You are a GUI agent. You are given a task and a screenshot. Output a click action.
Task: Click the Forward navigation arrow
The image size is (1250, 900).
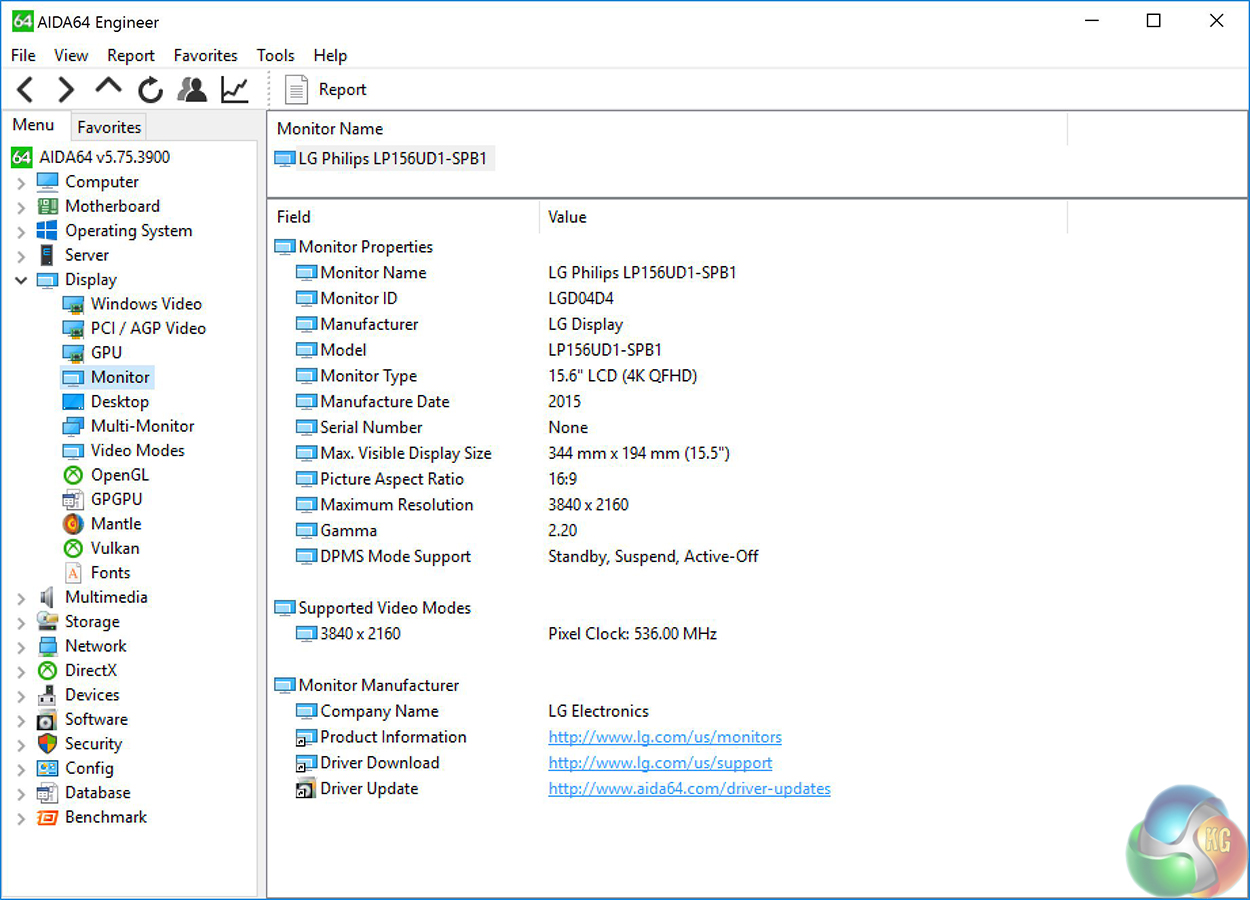tap(66, 90)
